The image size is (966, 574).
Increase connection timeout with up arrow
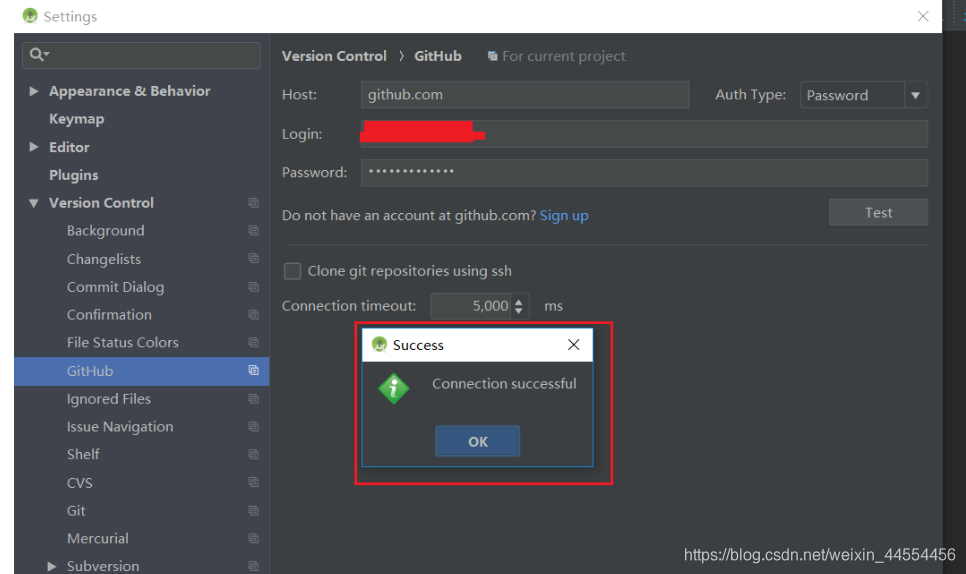519,301
